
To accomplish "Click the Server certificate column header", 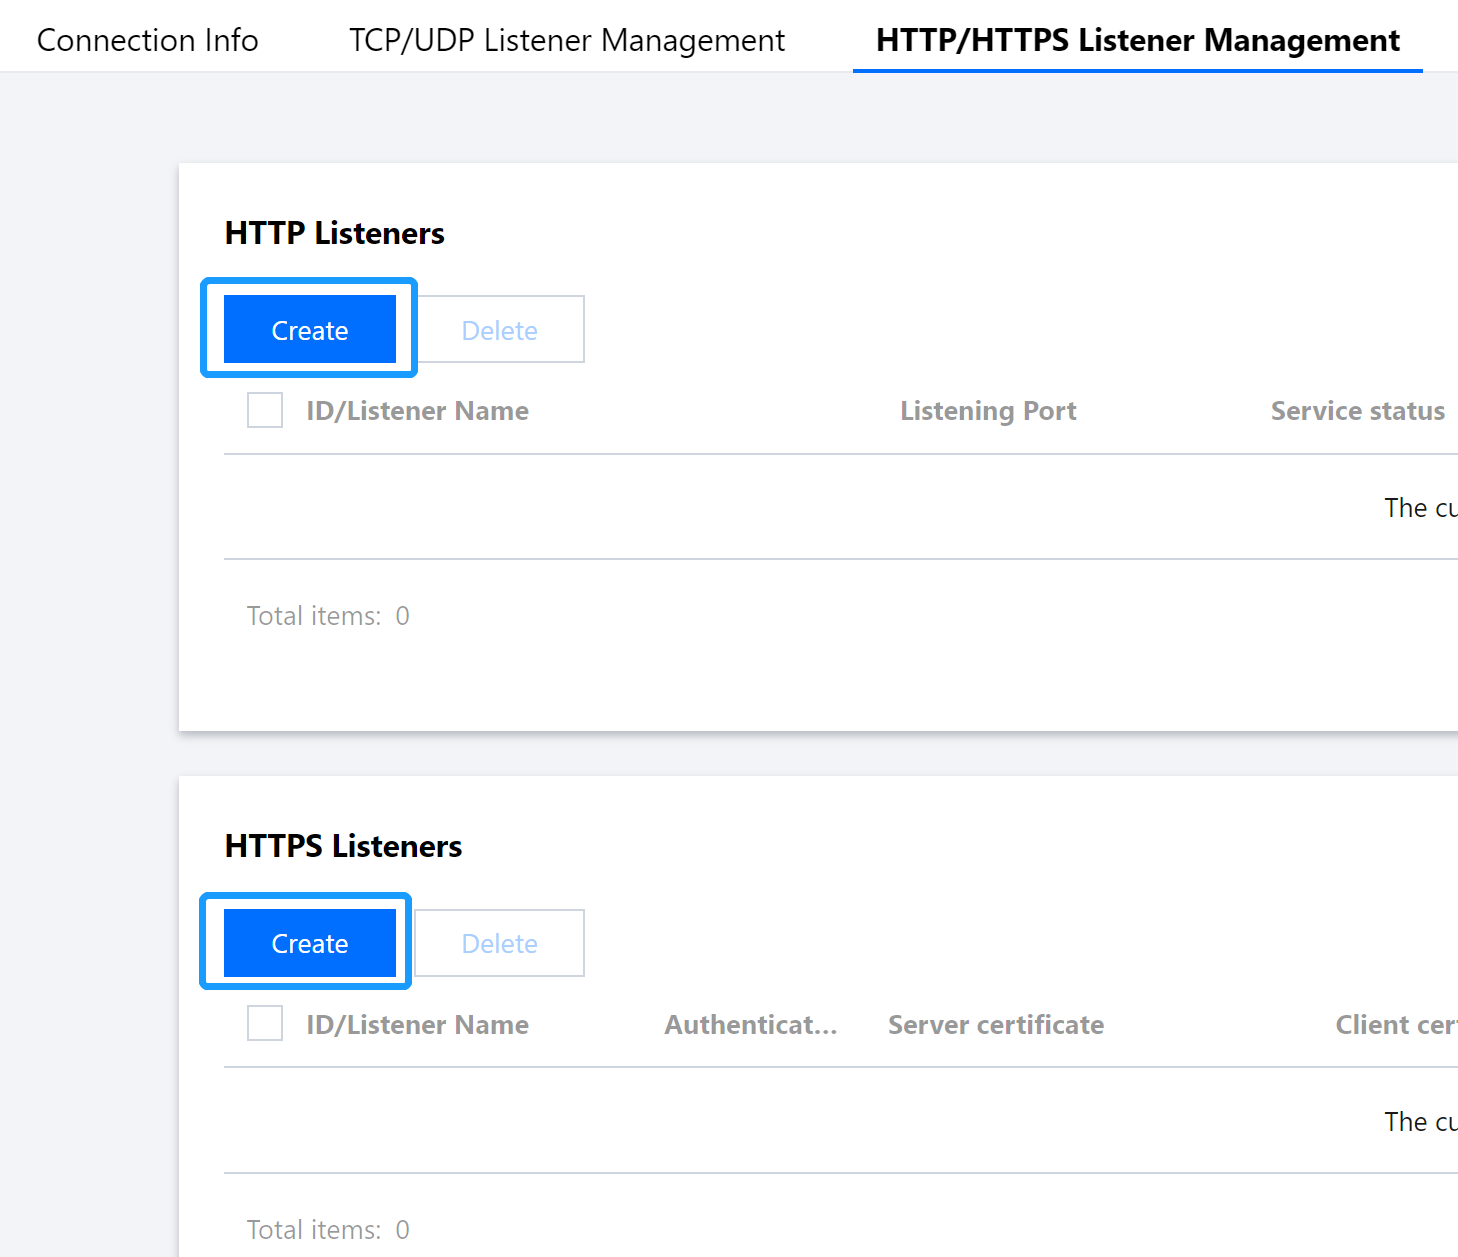I will click(x=996, y=1025).
